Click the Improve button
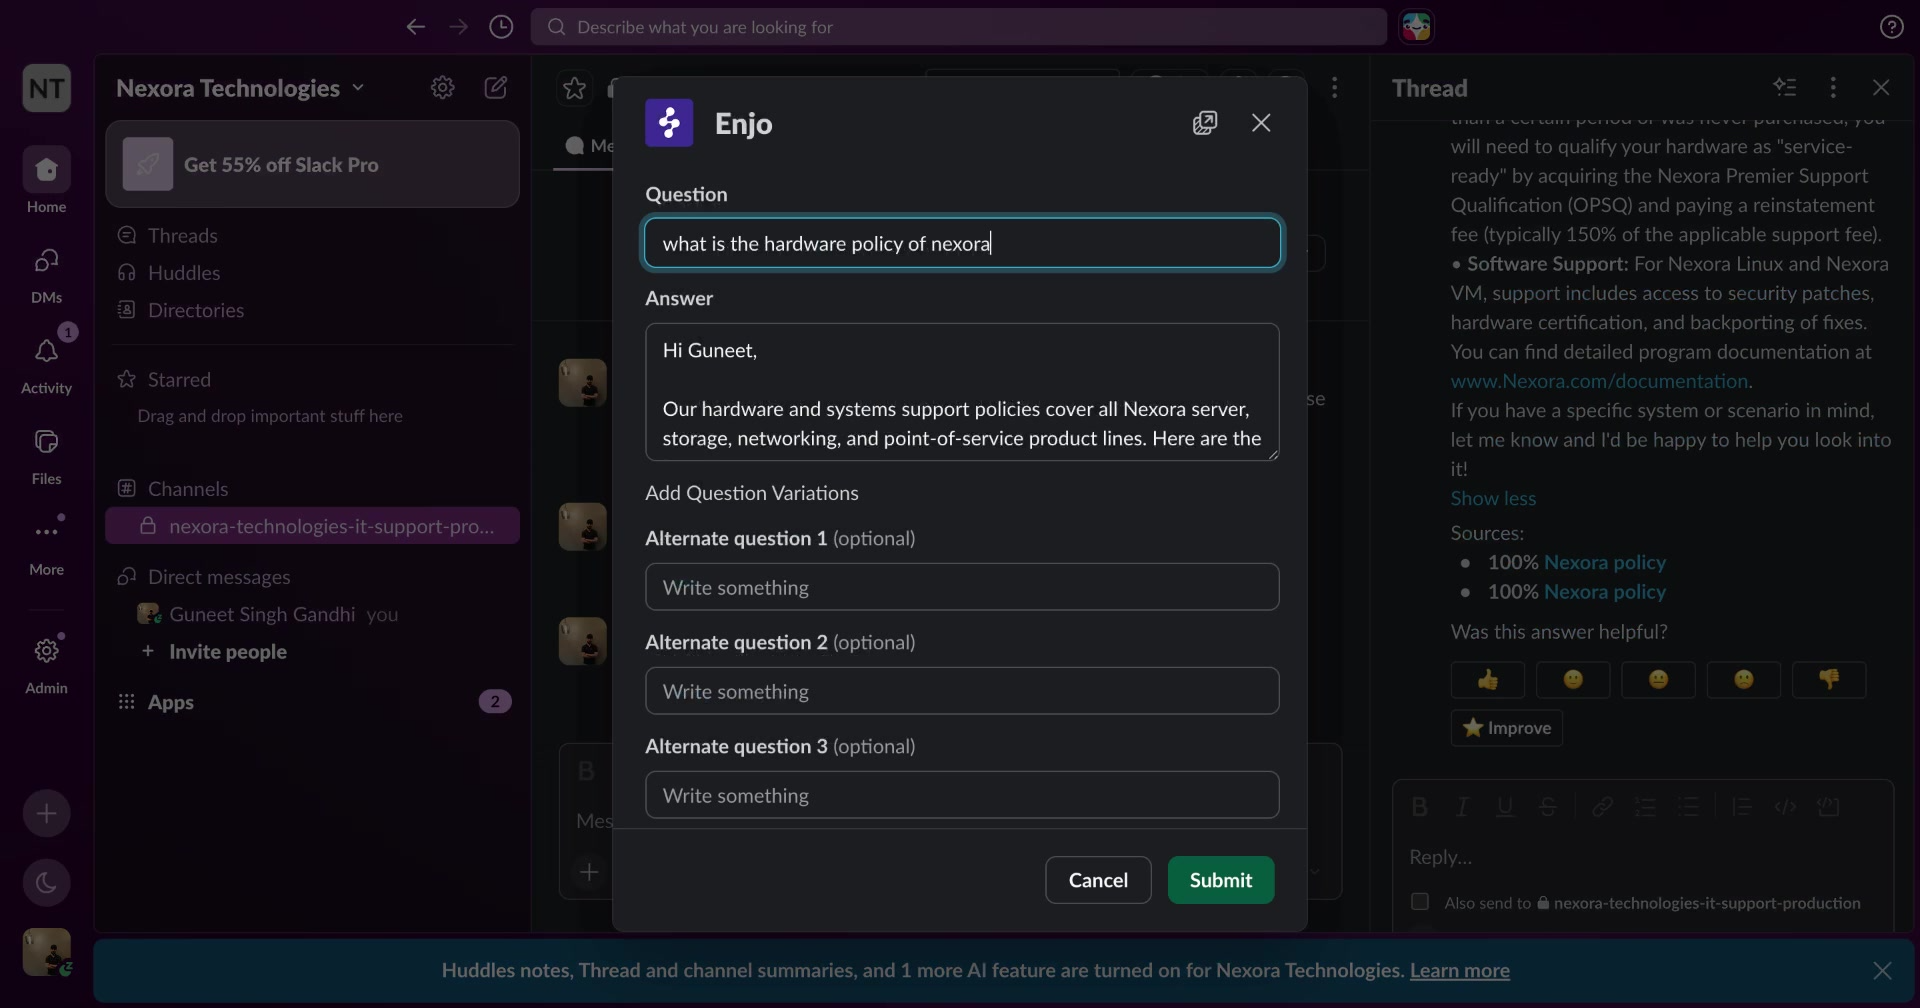The height and width of the screenshot is (1008, 1920). pos(1506,728)
